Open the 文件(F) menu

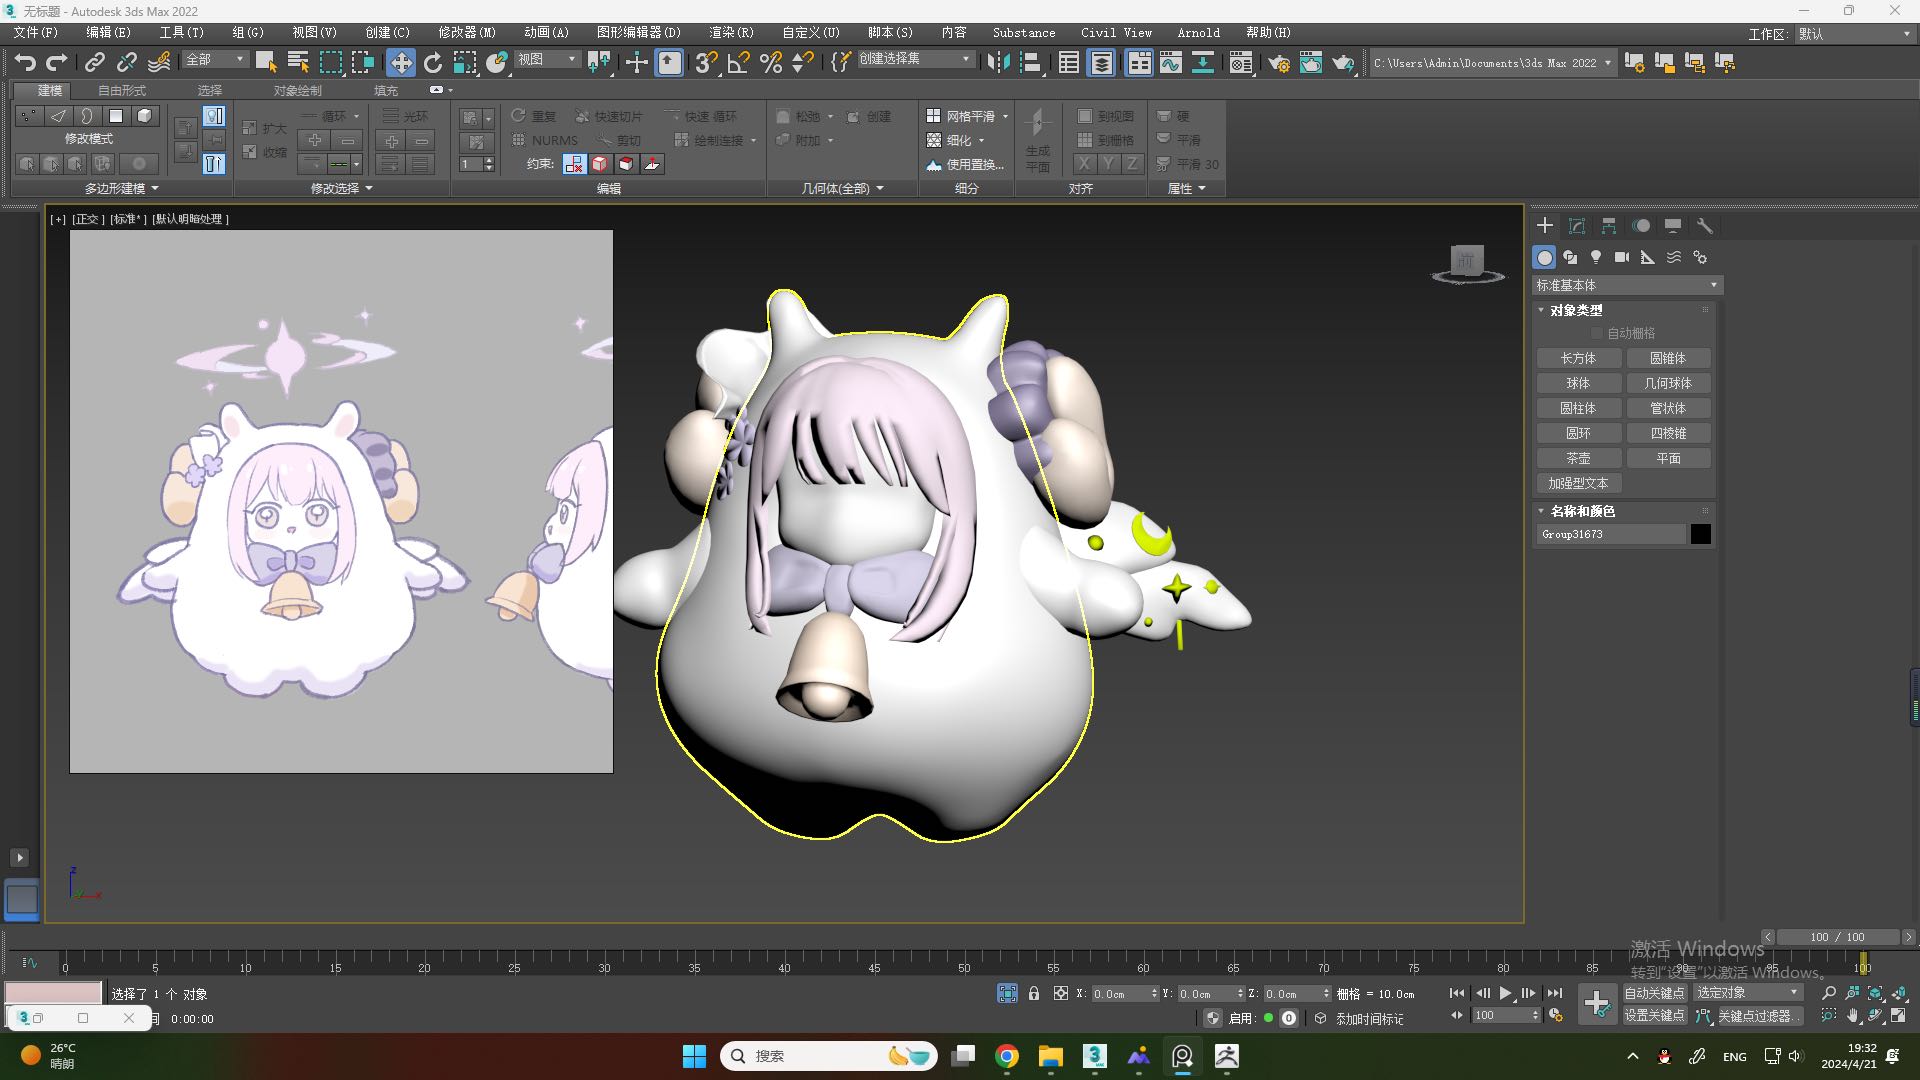36,33
